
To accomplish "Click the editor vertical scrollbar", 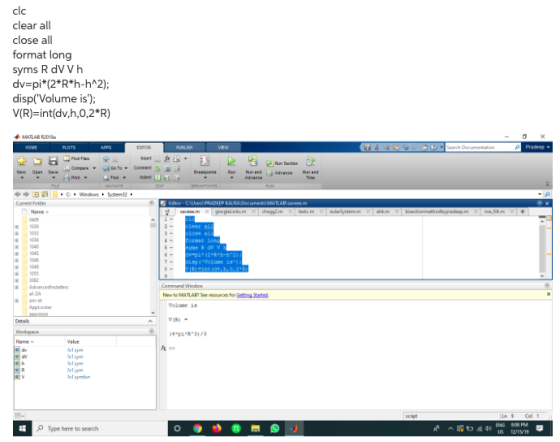I will coord(542,248).
